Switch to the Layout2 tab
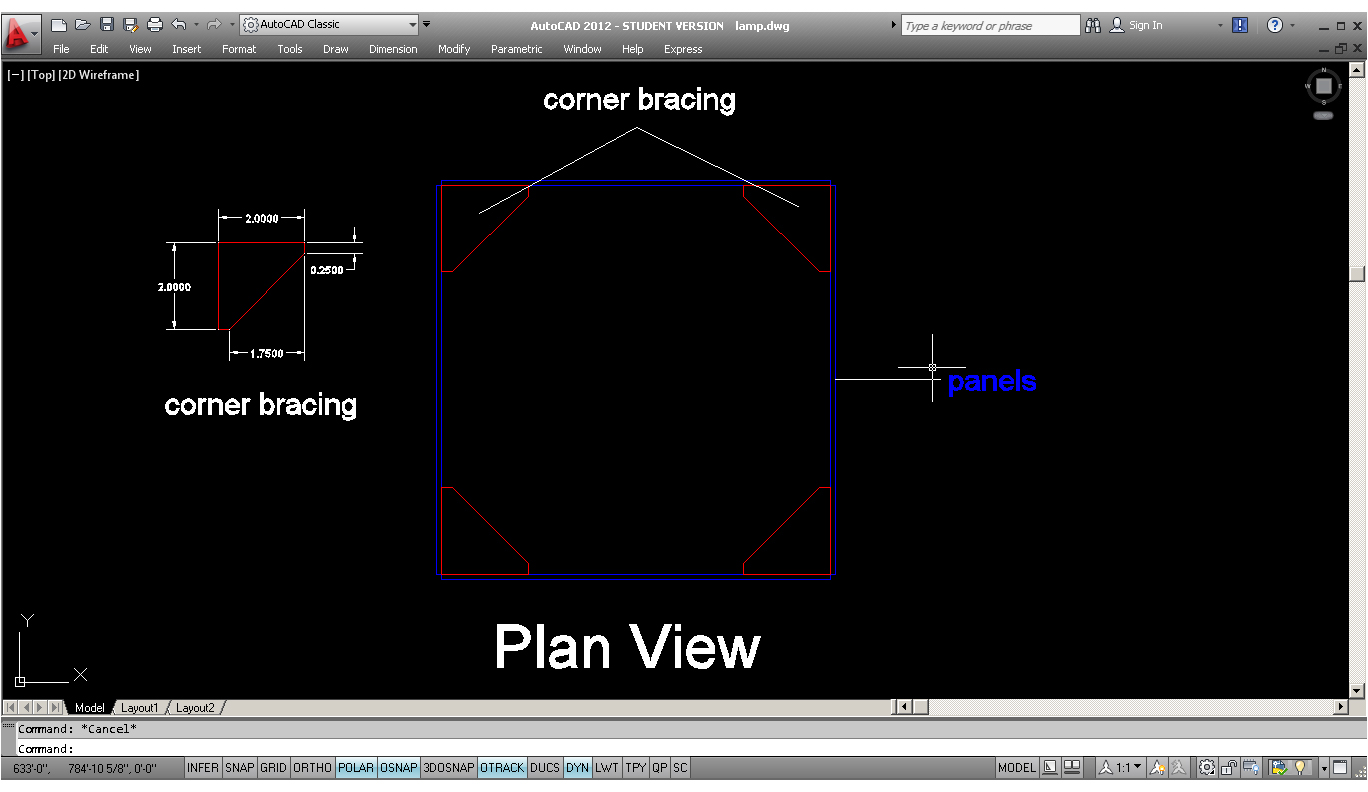The image size is (1368, 792). [x=195, y=708]
